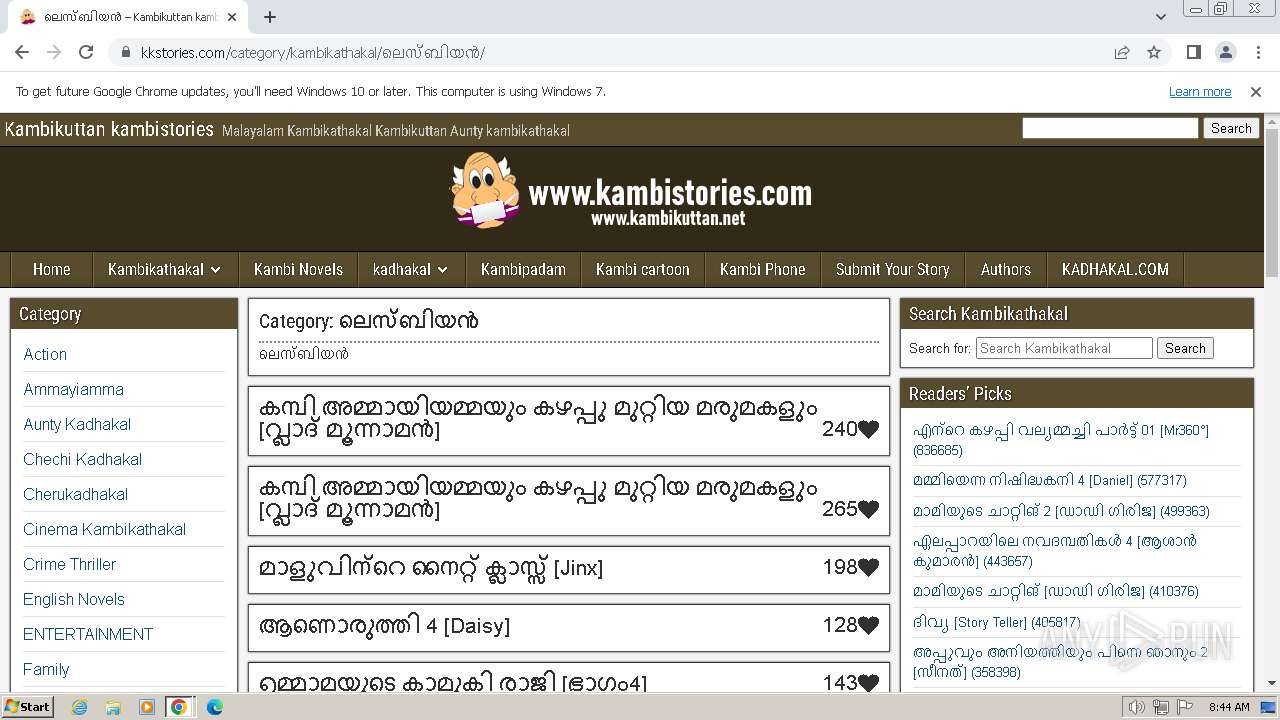Open the story 4 by Daisy
Screen dimensions: 1280x720
385,626
